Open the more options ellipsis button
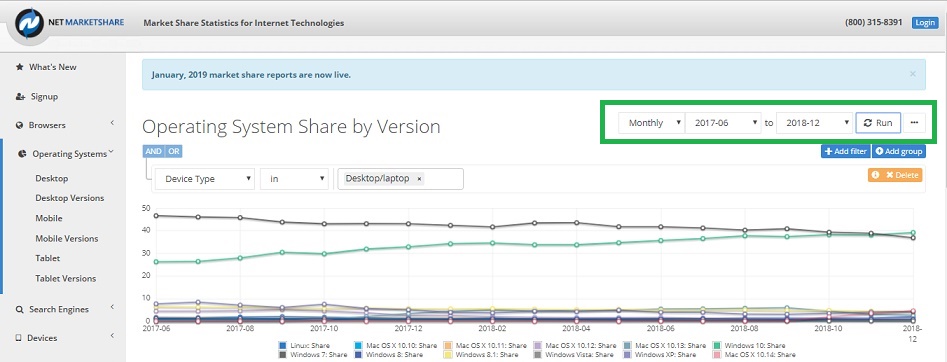The width and height of the screenshot is (947, 362). [914, 123]
